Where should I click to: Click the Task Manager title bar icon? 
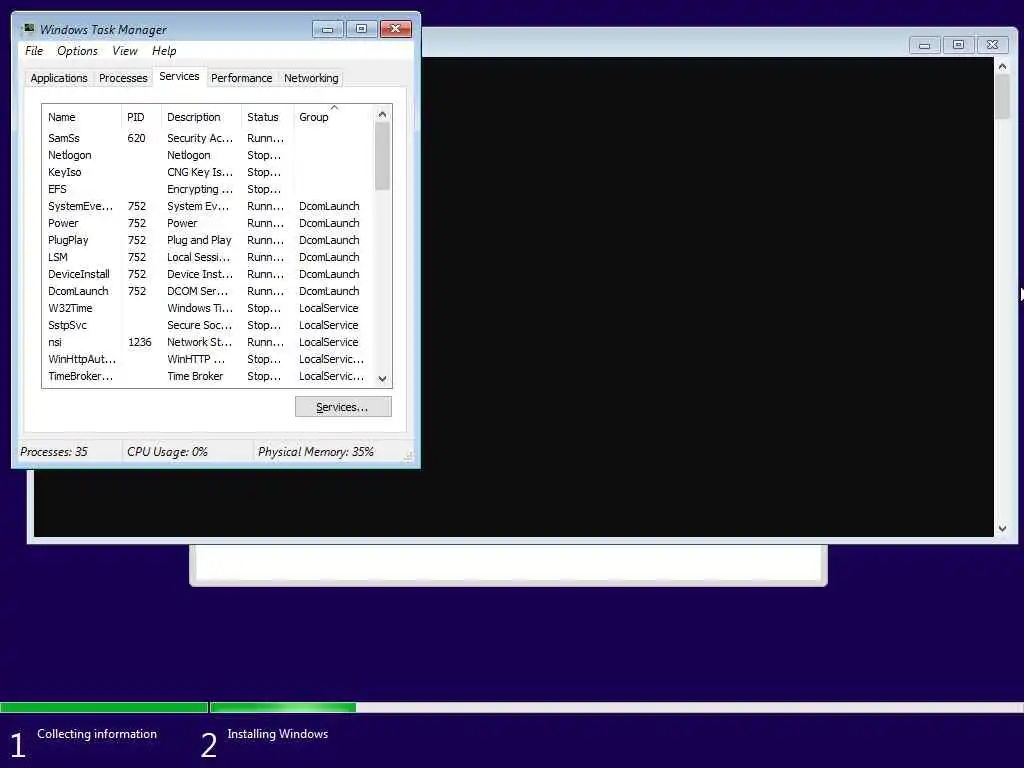click(x=28, y=29)
